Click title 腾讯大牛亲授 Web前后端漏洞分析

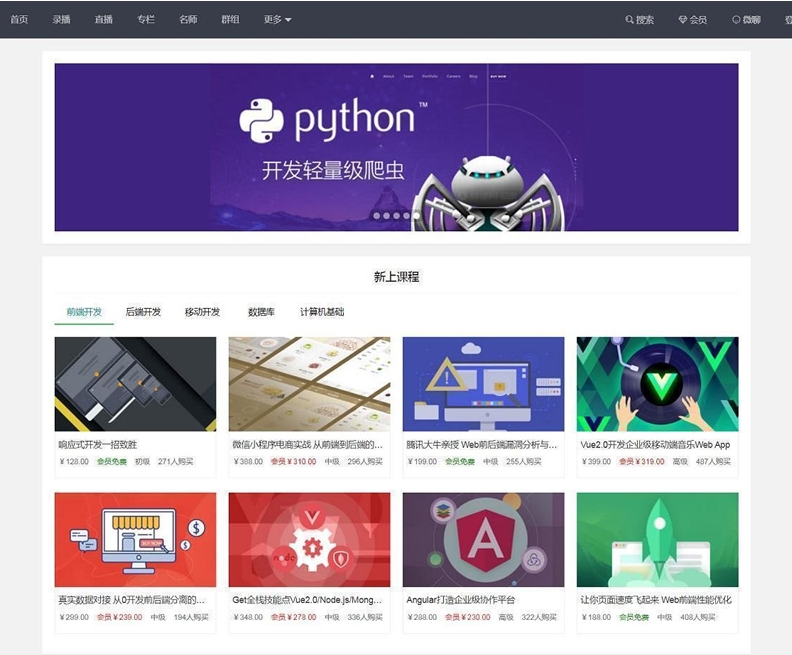point(481,445)
